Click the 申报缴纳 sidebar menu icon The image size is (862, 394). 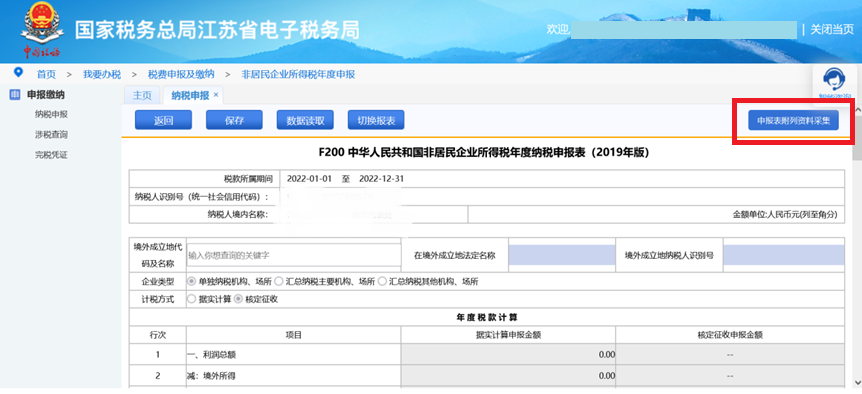15,95
